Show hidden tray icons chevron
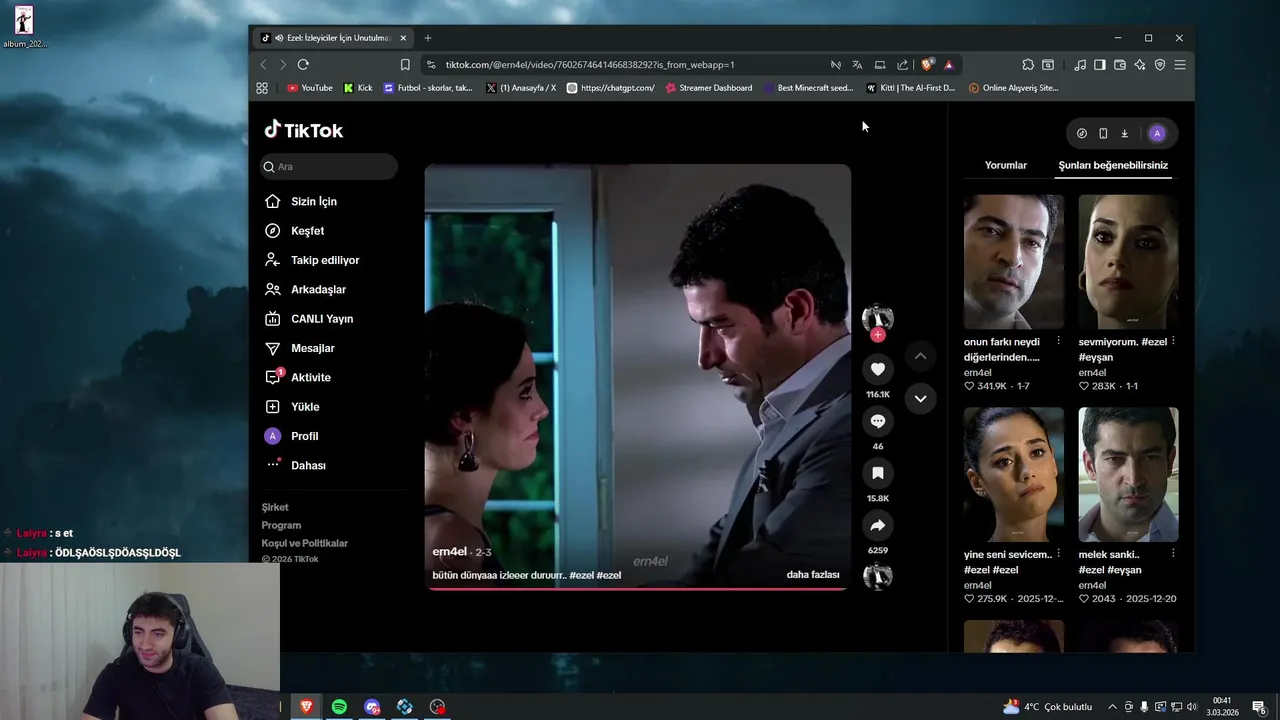 pyautogui.click(x=1112, y=707)
